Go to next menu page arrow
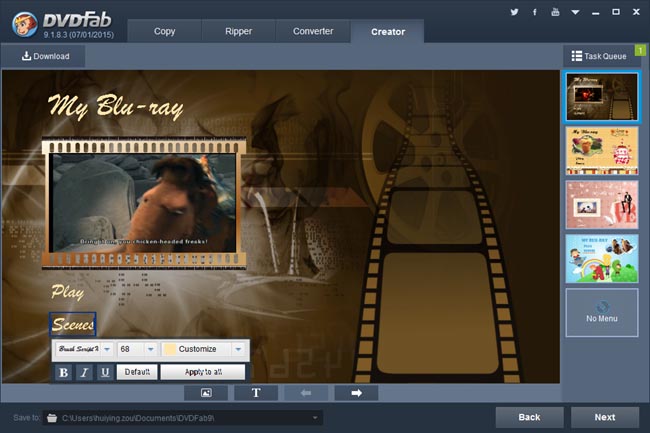This screenshot has width=650, height=433. [356, 393]
